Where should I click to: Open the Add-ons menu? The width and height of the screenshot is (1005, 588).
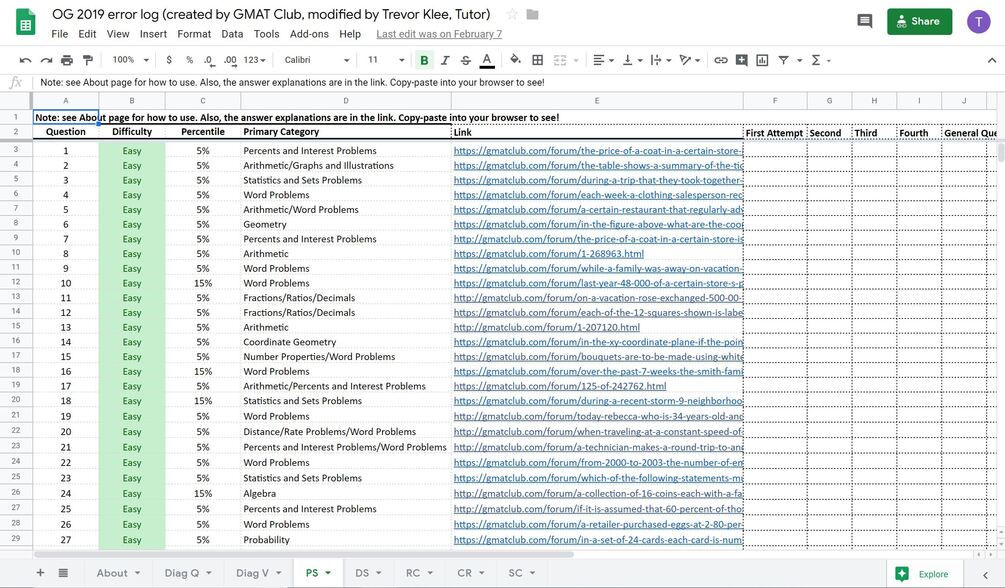coord(310,34)
